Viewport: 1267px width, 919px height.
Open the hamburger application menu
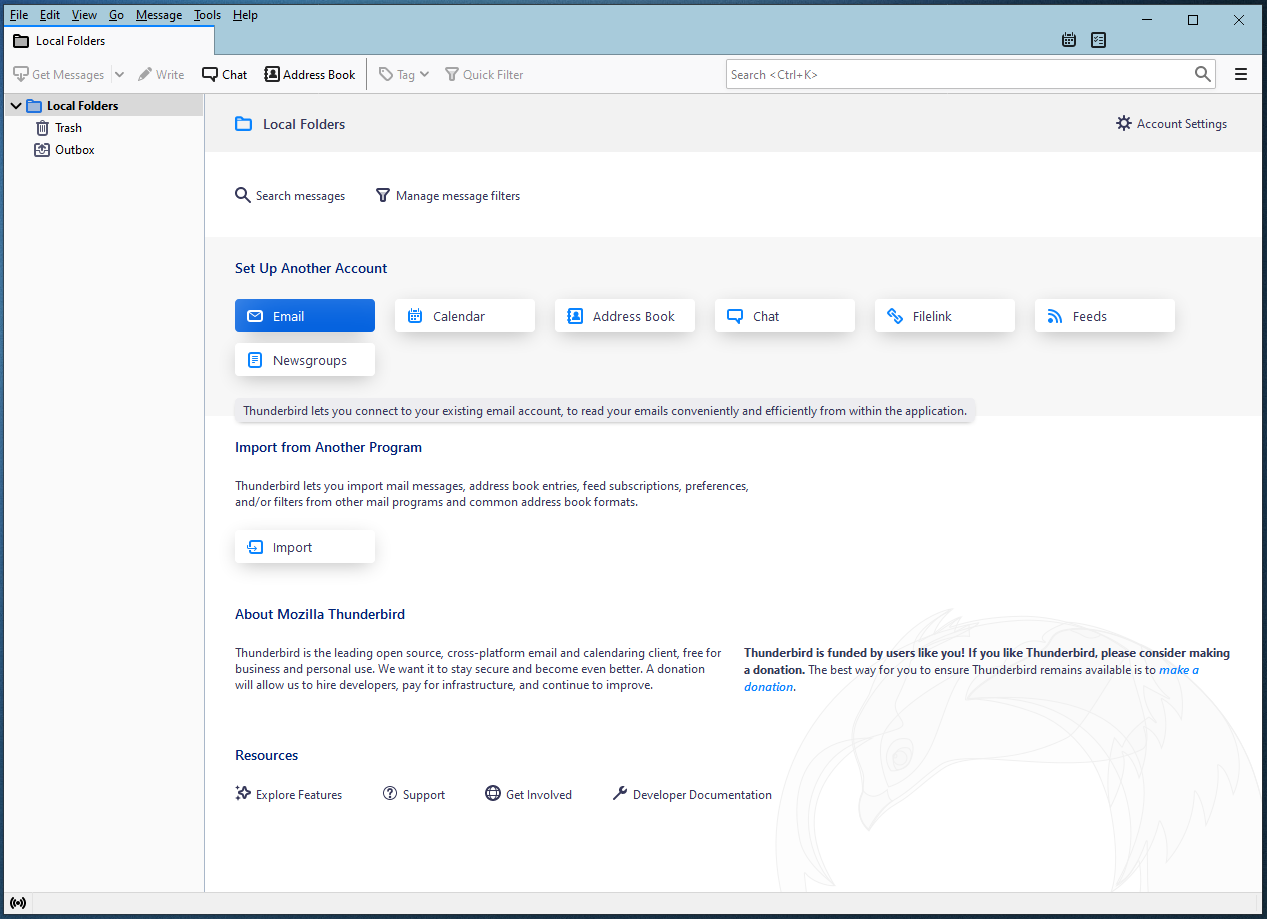pos(1241,74)
